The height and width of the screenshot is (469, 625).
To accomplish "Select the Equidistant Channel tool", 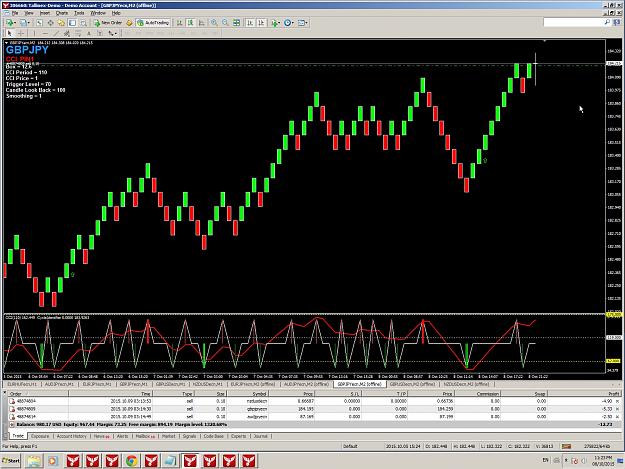I will 67,33.
